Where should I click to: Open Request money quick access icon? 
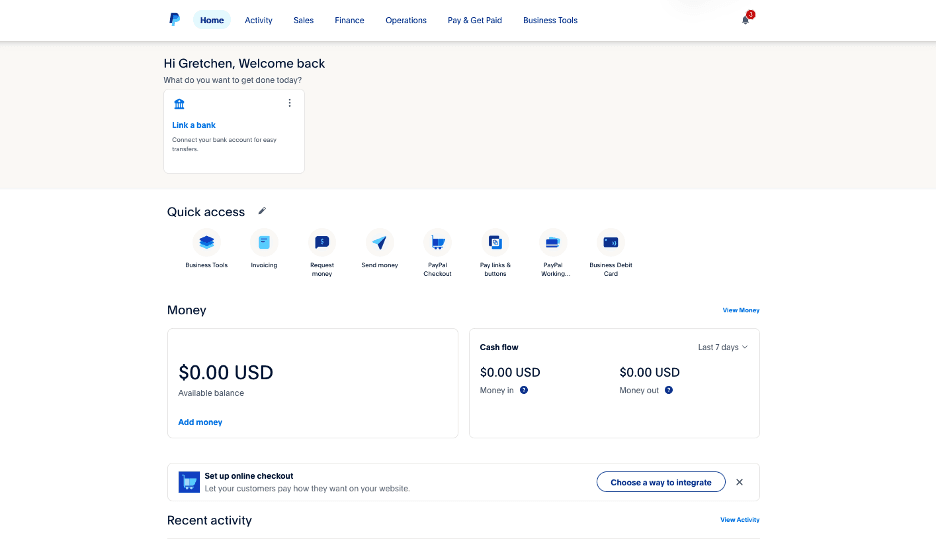pyautogui.click(x=322, y=242)
